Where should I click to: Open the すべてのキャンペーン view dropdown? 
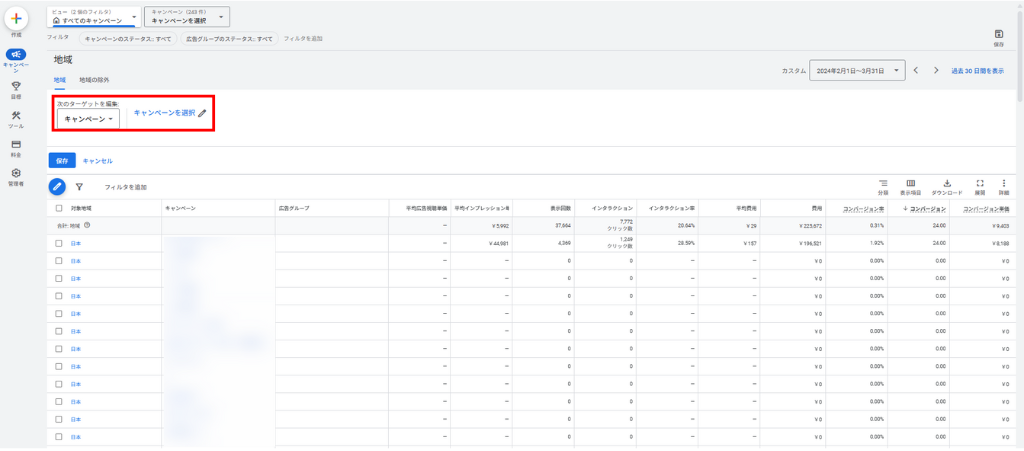point(94,17)
